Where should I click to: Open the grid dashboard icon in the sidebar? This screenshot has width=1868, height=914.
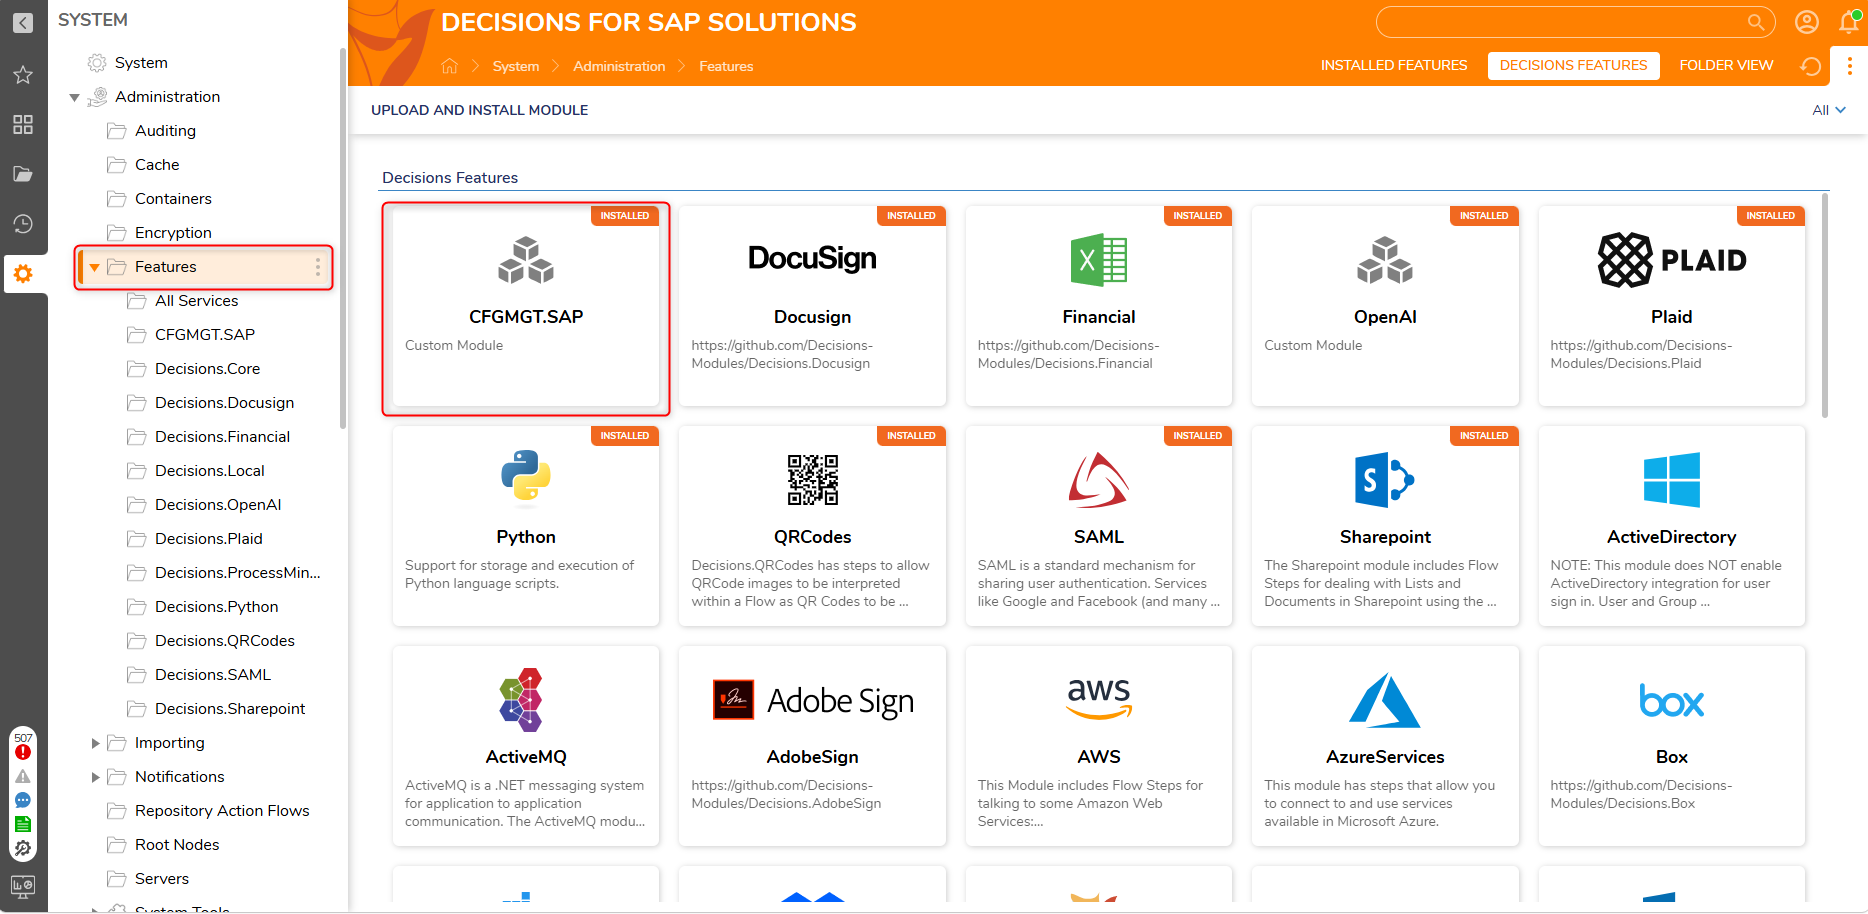(x=23, y=124)
